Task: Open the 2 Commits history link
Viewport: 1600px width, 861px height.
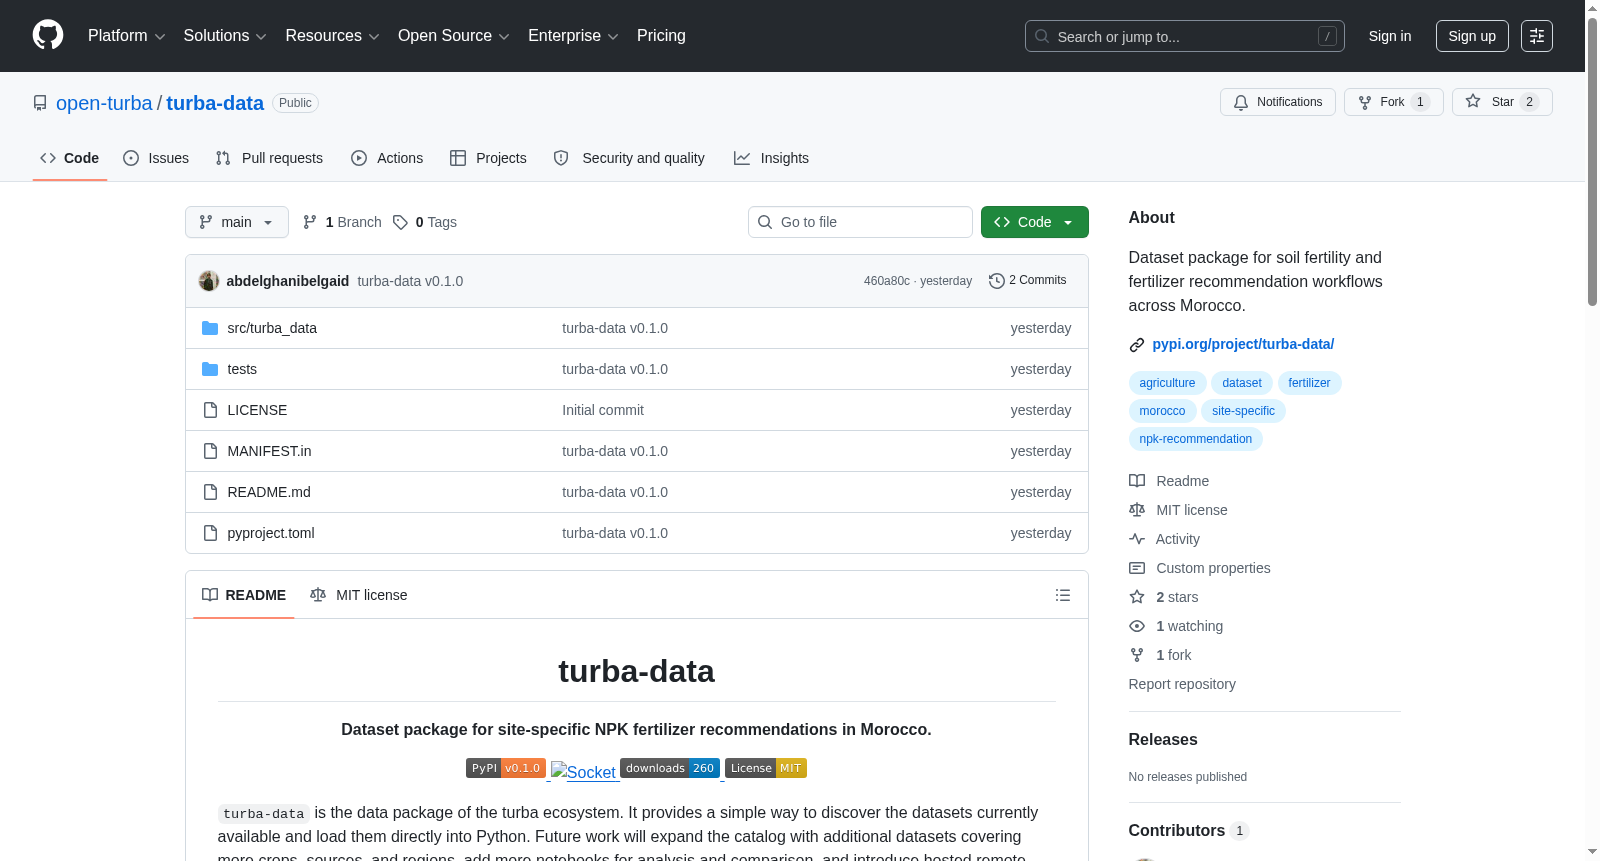Action: click(1028, 281)
